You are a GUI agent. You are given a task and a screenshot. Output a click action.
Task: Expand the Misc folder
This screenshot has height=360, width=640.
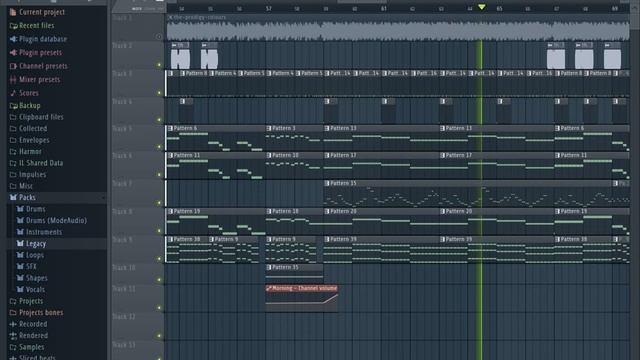click(x=13, y=186)
